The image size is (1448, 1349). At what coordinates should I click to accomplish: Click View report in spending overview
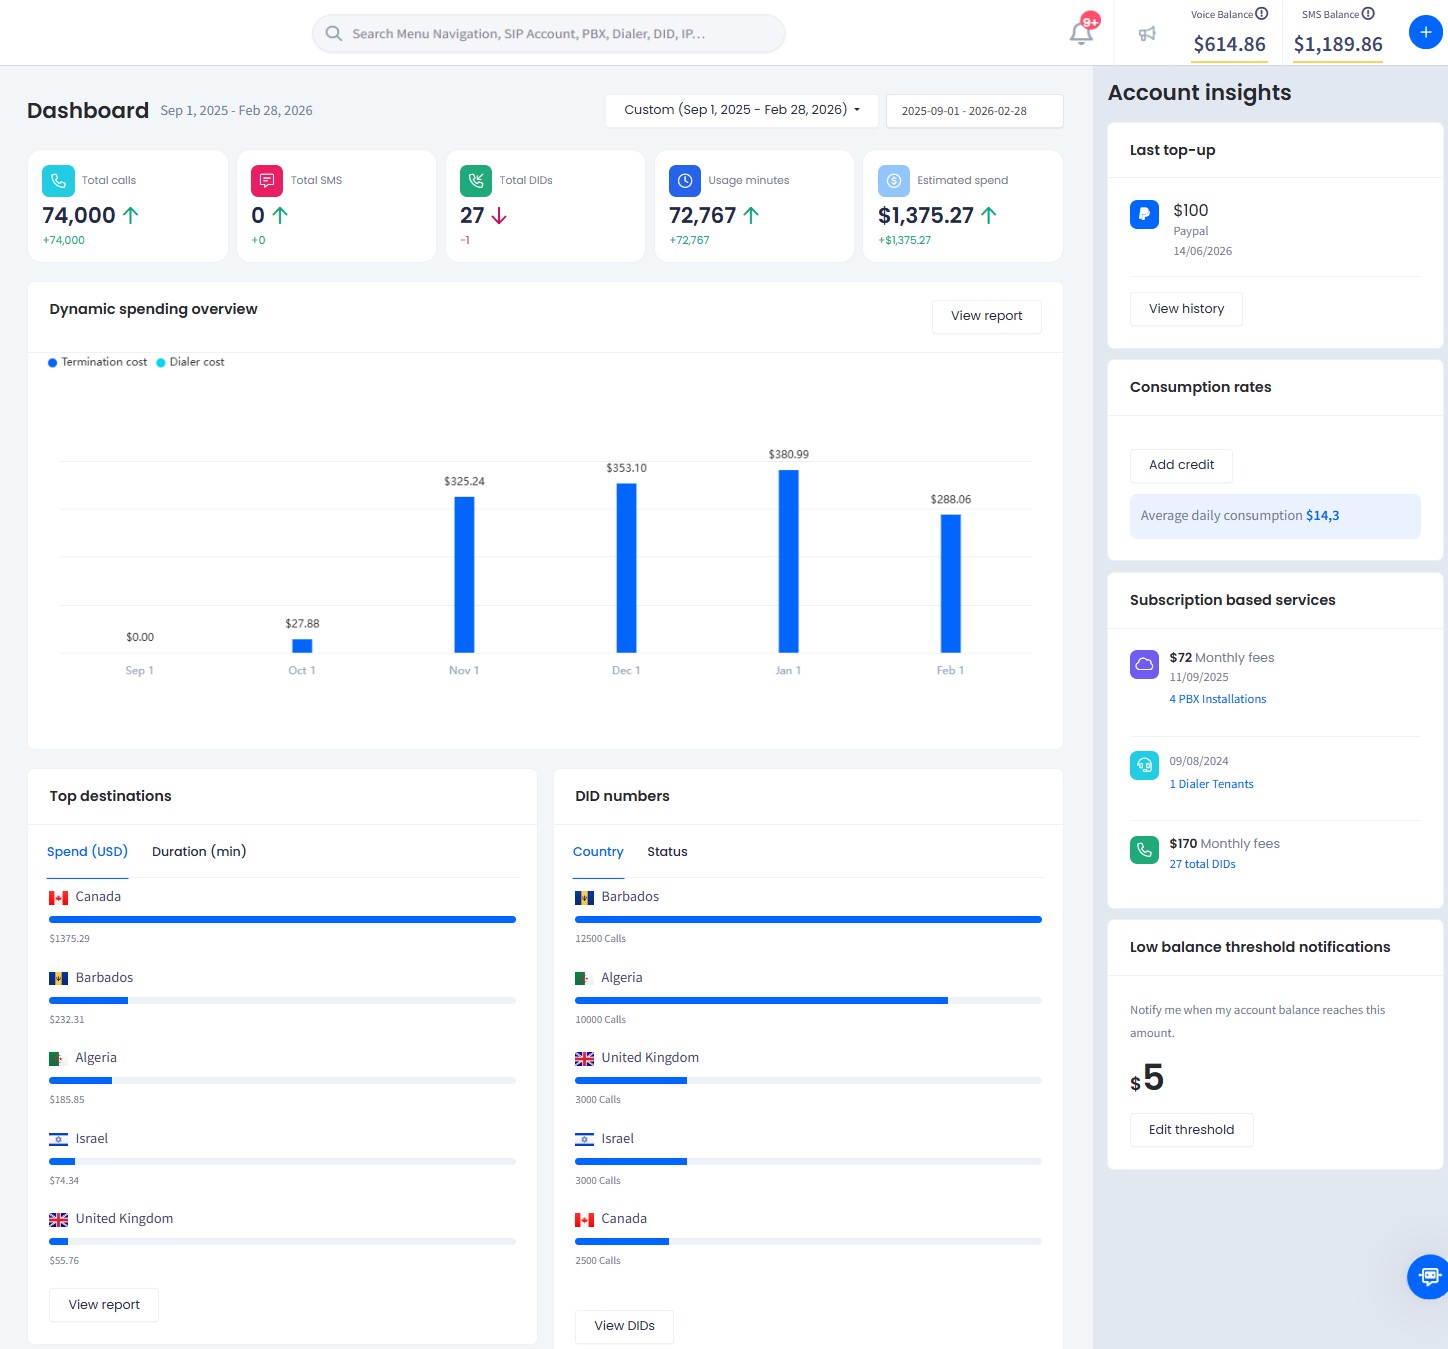click(987, 316)
